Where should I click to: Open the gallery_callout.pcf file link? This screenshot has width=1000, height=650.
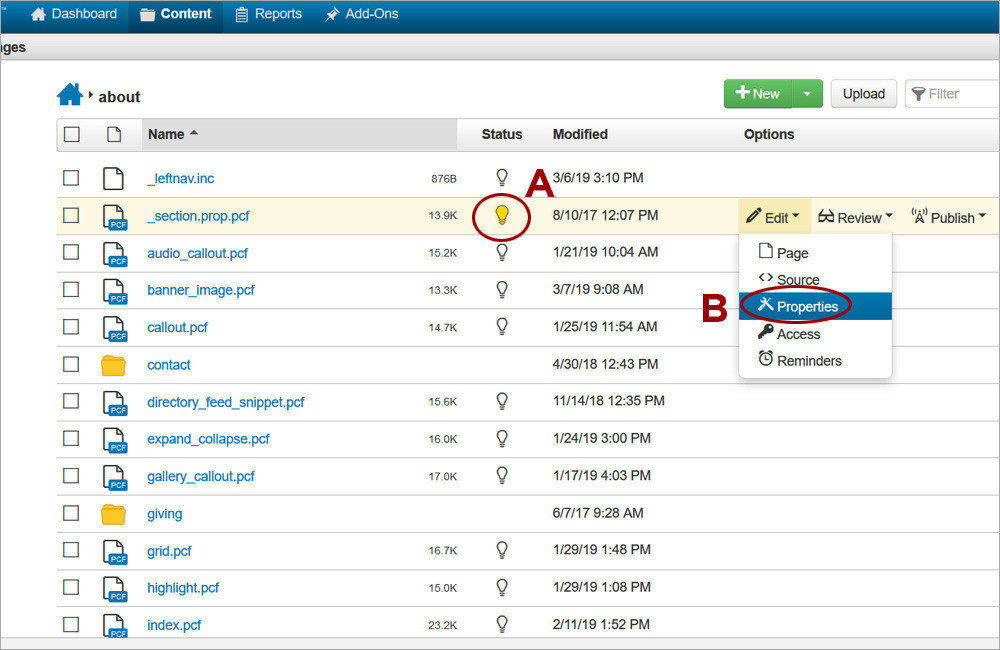[x=201, y=476]
